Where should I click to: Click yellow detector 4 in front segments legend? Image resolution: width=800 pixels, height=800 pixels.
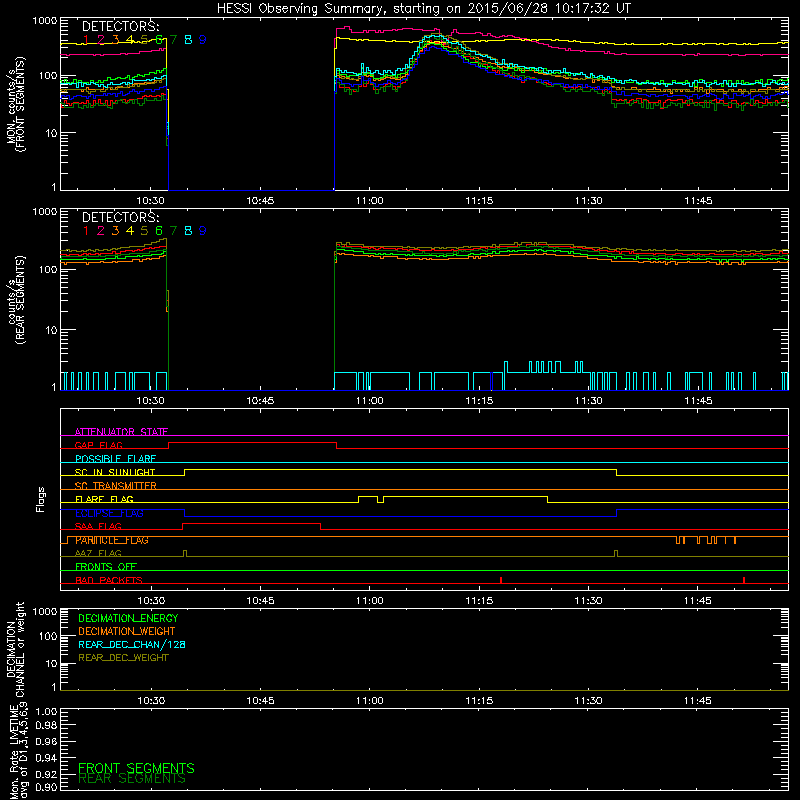coord(130,39)
